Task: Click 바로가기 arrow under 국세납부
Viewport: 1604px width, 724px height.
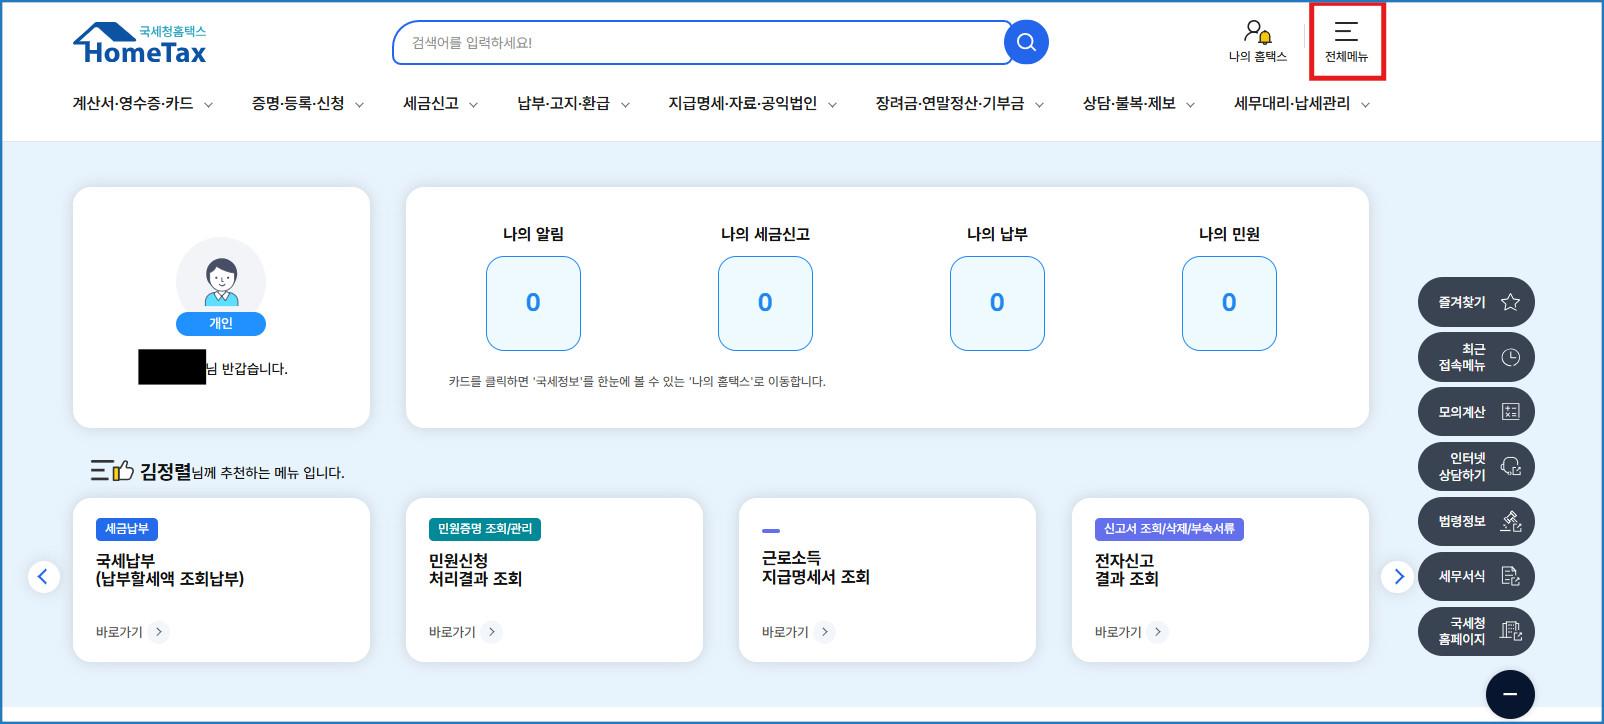Action: coord(160,632)
